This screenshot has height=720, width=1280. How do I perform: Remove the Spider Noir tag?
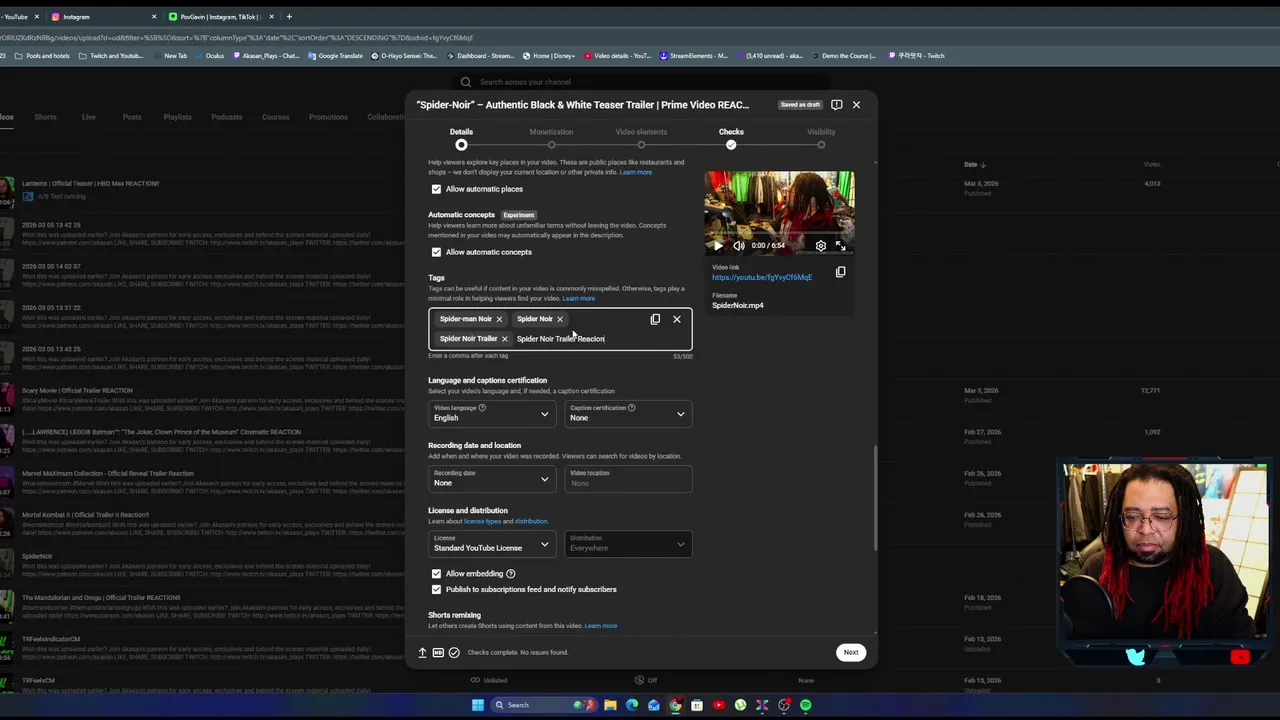click(x=560, y=319)
